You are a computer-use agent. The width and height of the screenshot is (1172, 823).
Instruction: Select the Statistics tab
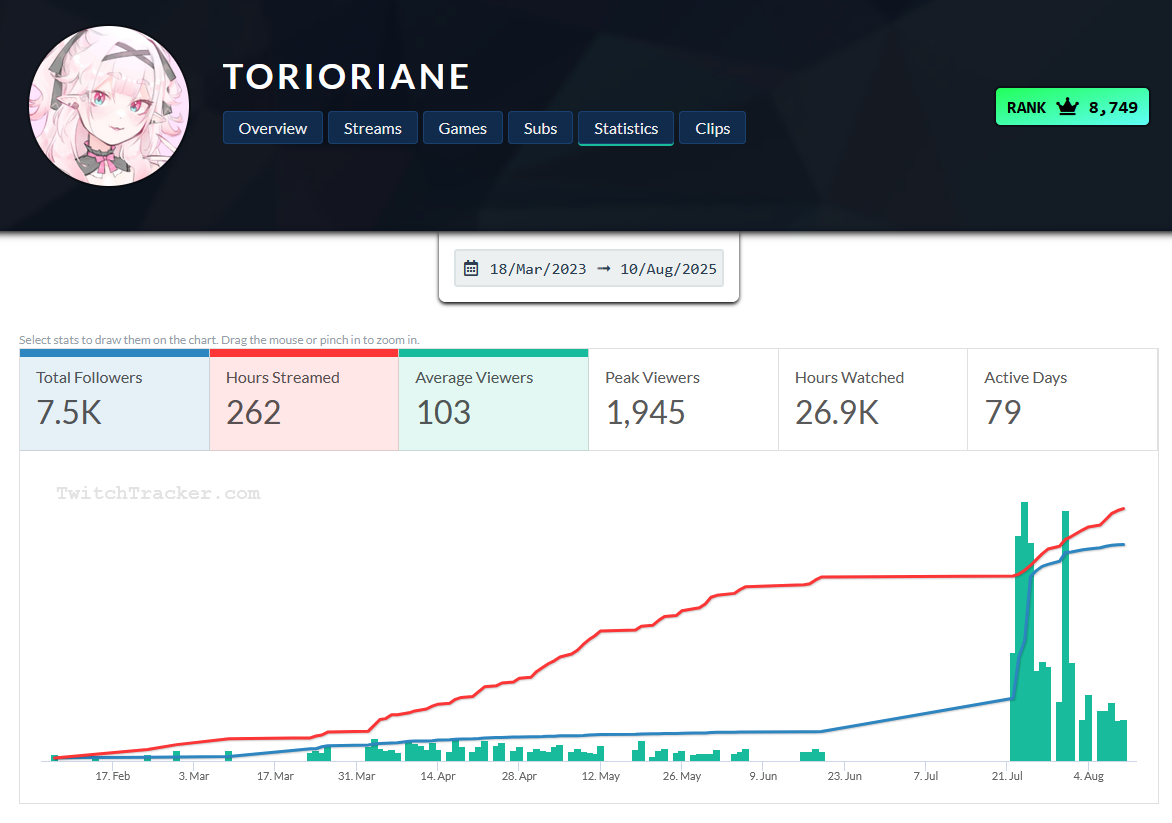(626, 129)
